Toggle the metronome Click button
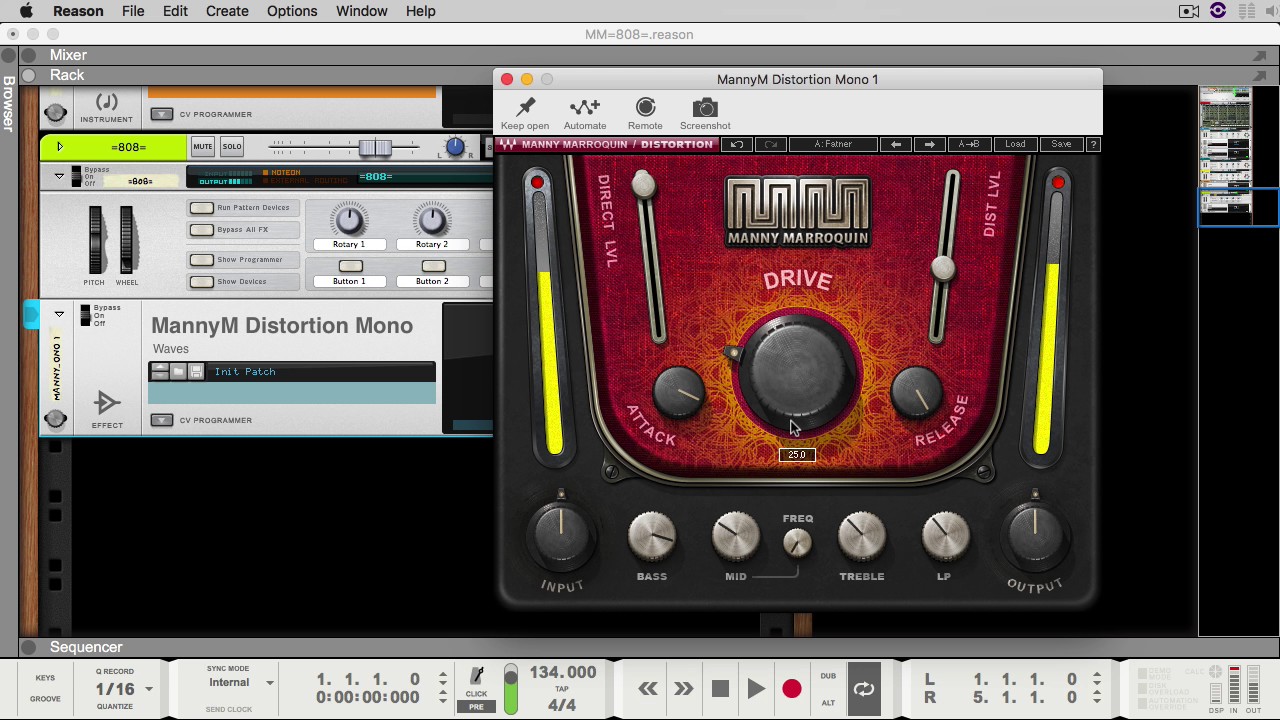The width and height of the screenshot is (1280, 720). tap(476, 681)
